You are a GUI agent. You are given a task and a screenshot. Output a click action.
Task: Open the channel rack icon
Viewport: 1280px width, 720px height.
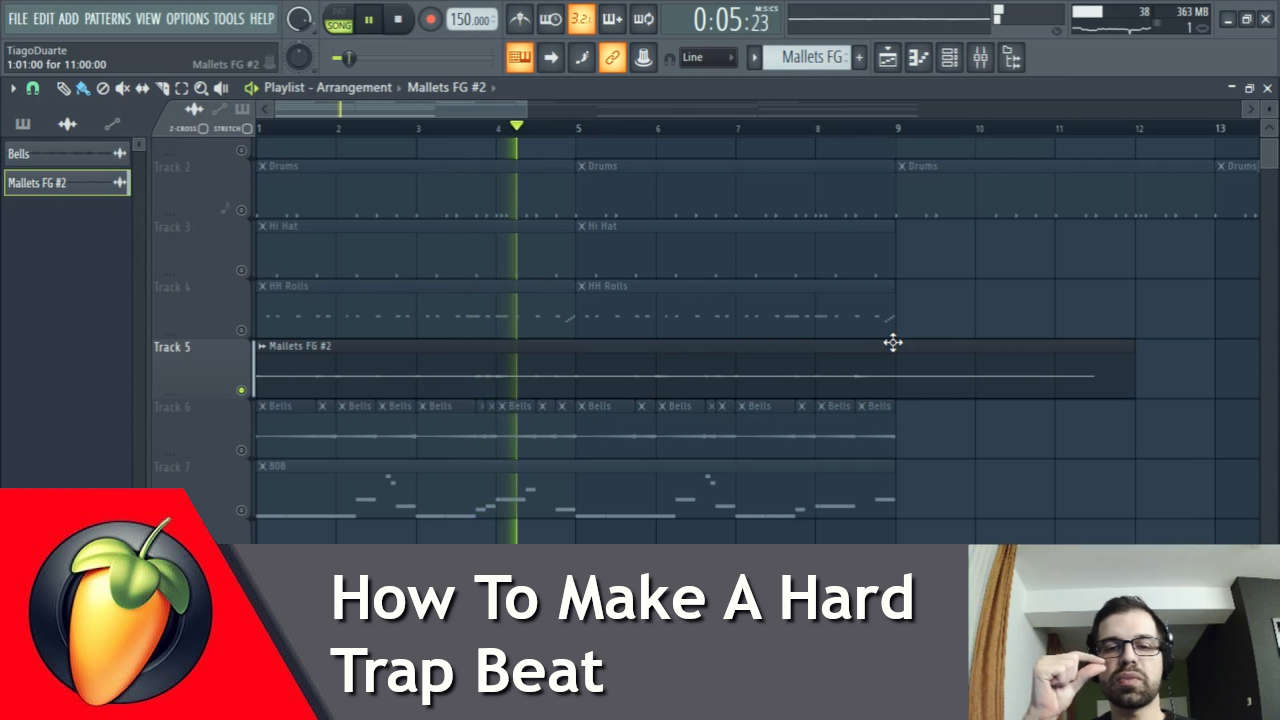point(949,58)
